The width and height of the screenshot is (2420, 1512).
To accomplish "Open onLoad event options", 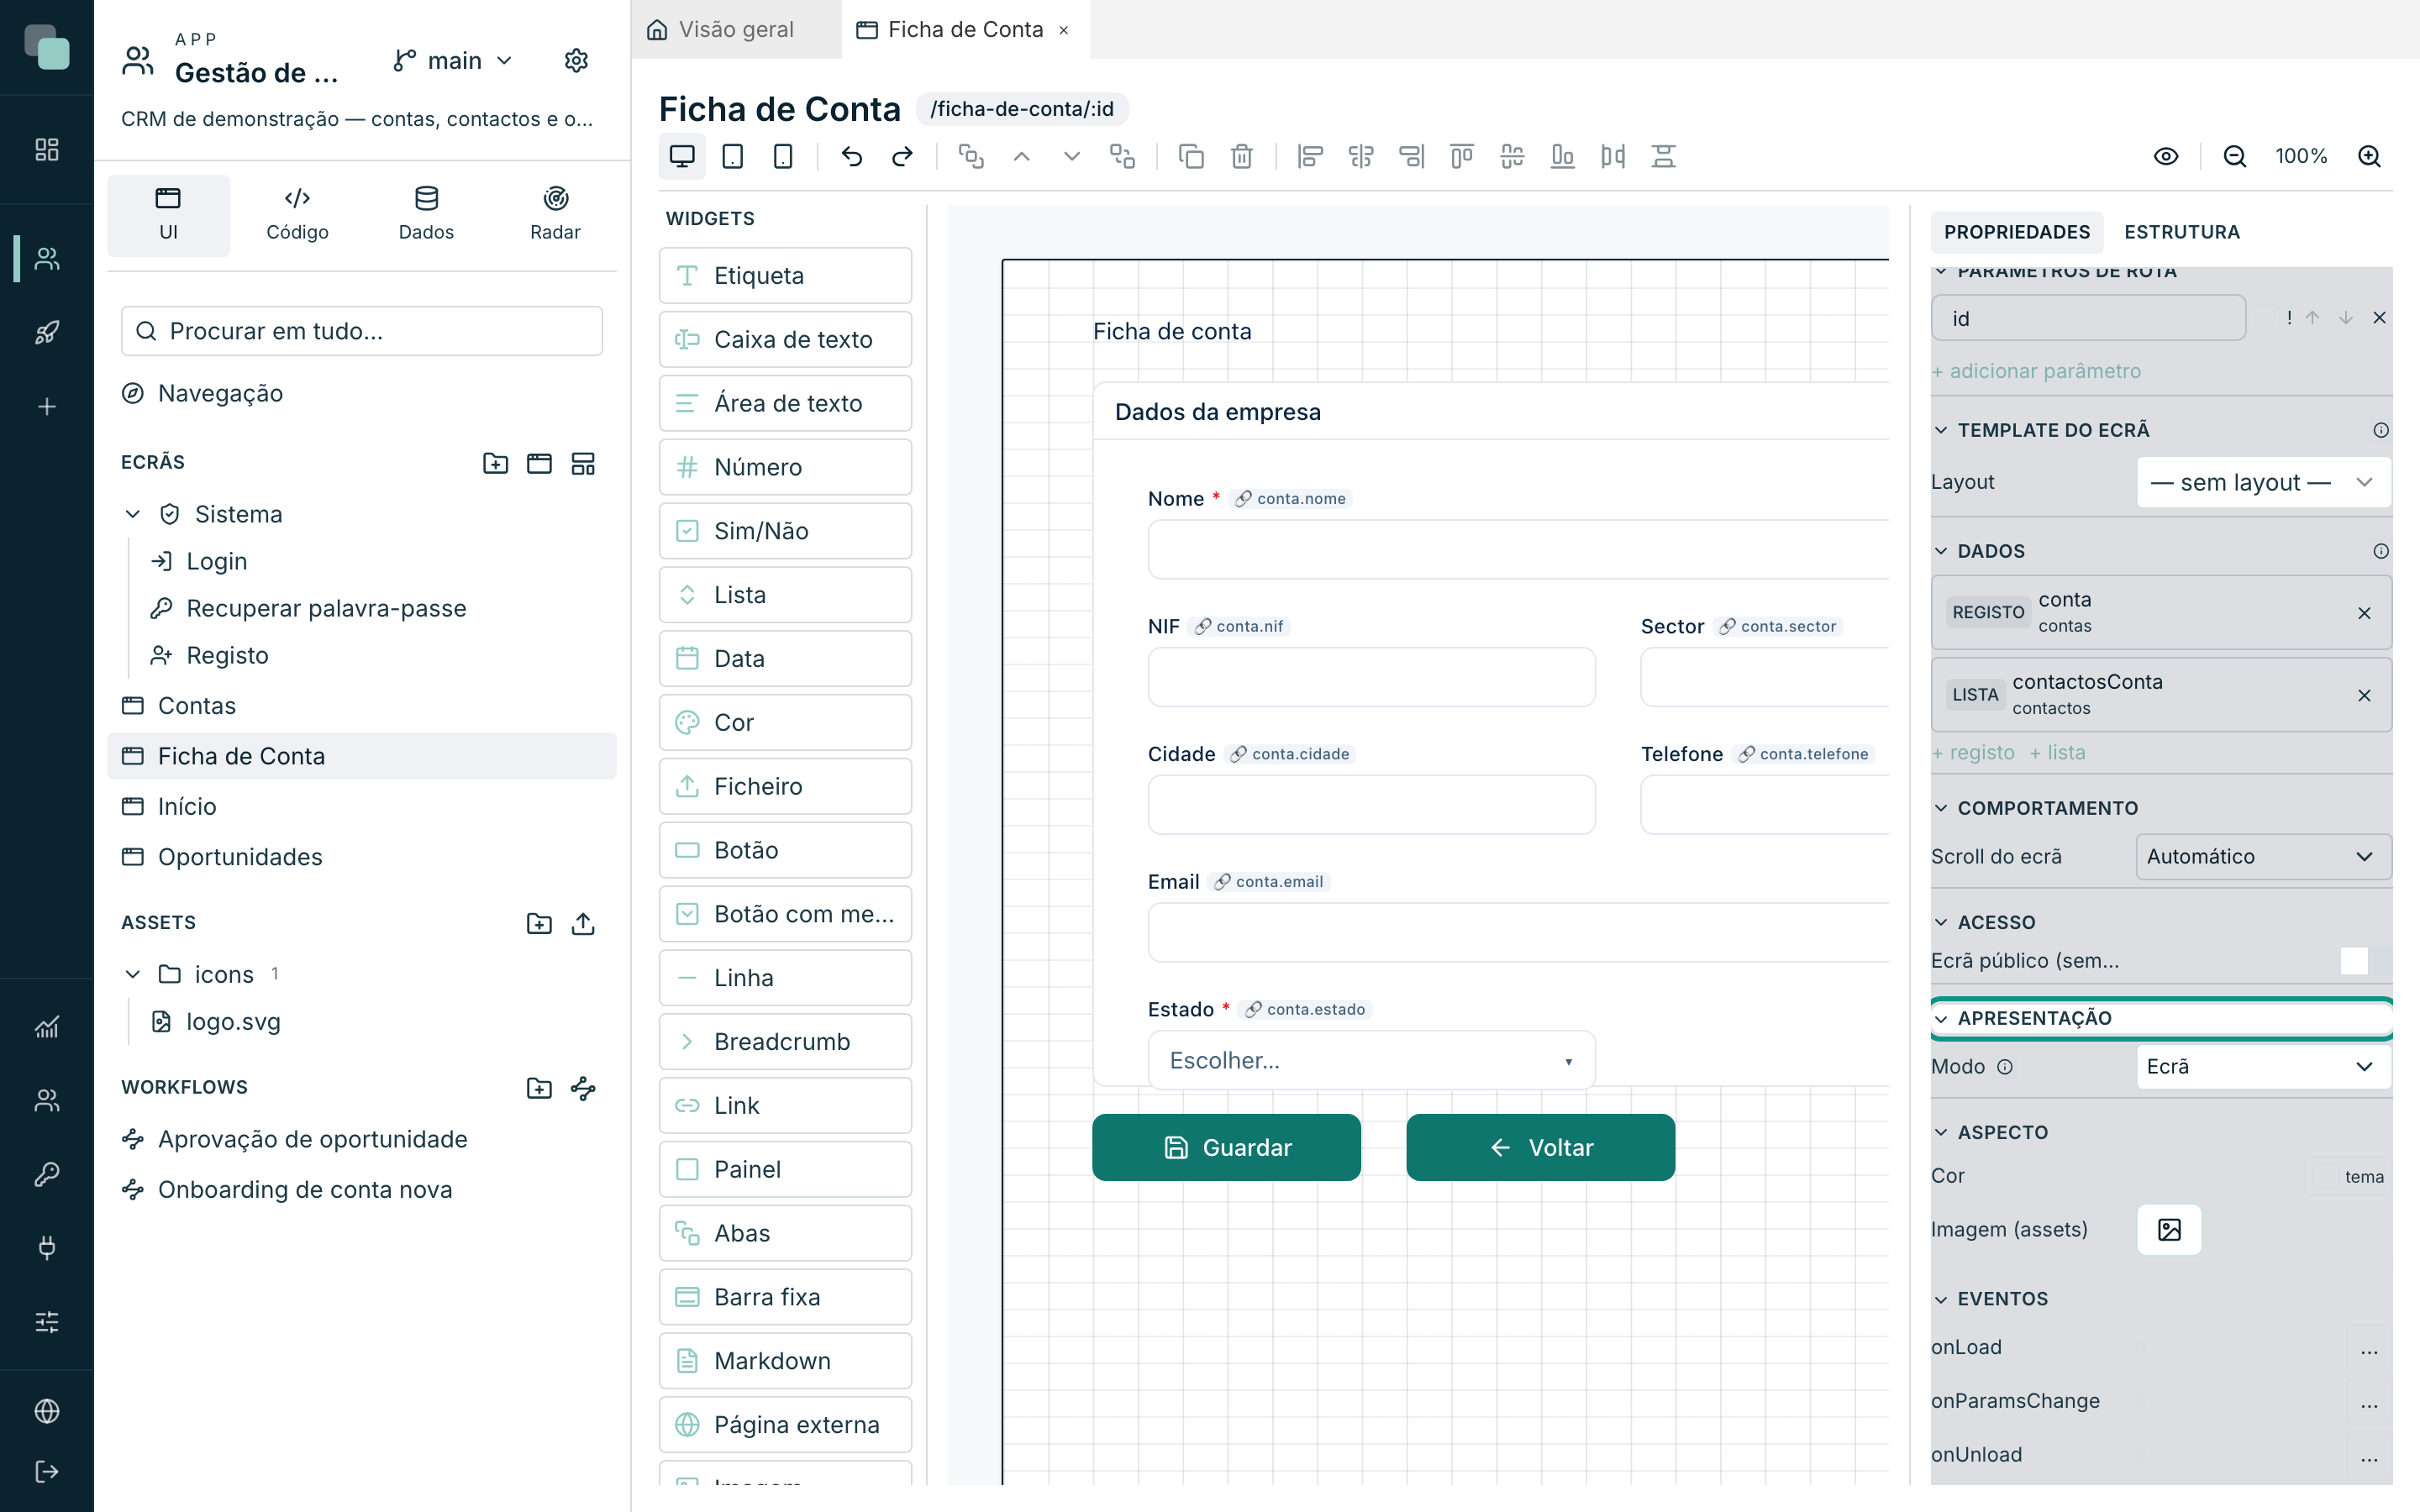I will pos(2368,1348).
